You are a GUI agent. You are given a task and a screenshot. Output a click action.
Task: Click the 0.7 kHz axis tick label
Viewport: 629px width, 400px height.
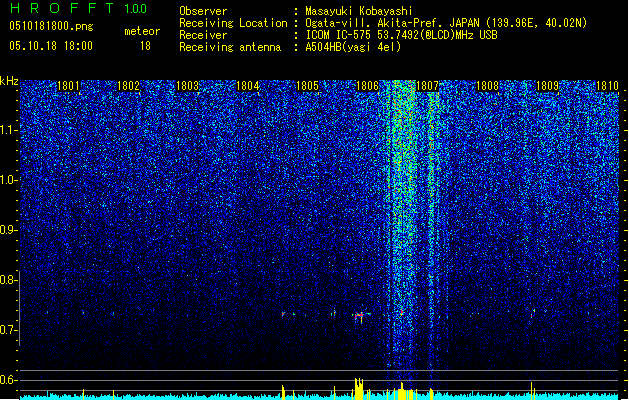point(8,330)
